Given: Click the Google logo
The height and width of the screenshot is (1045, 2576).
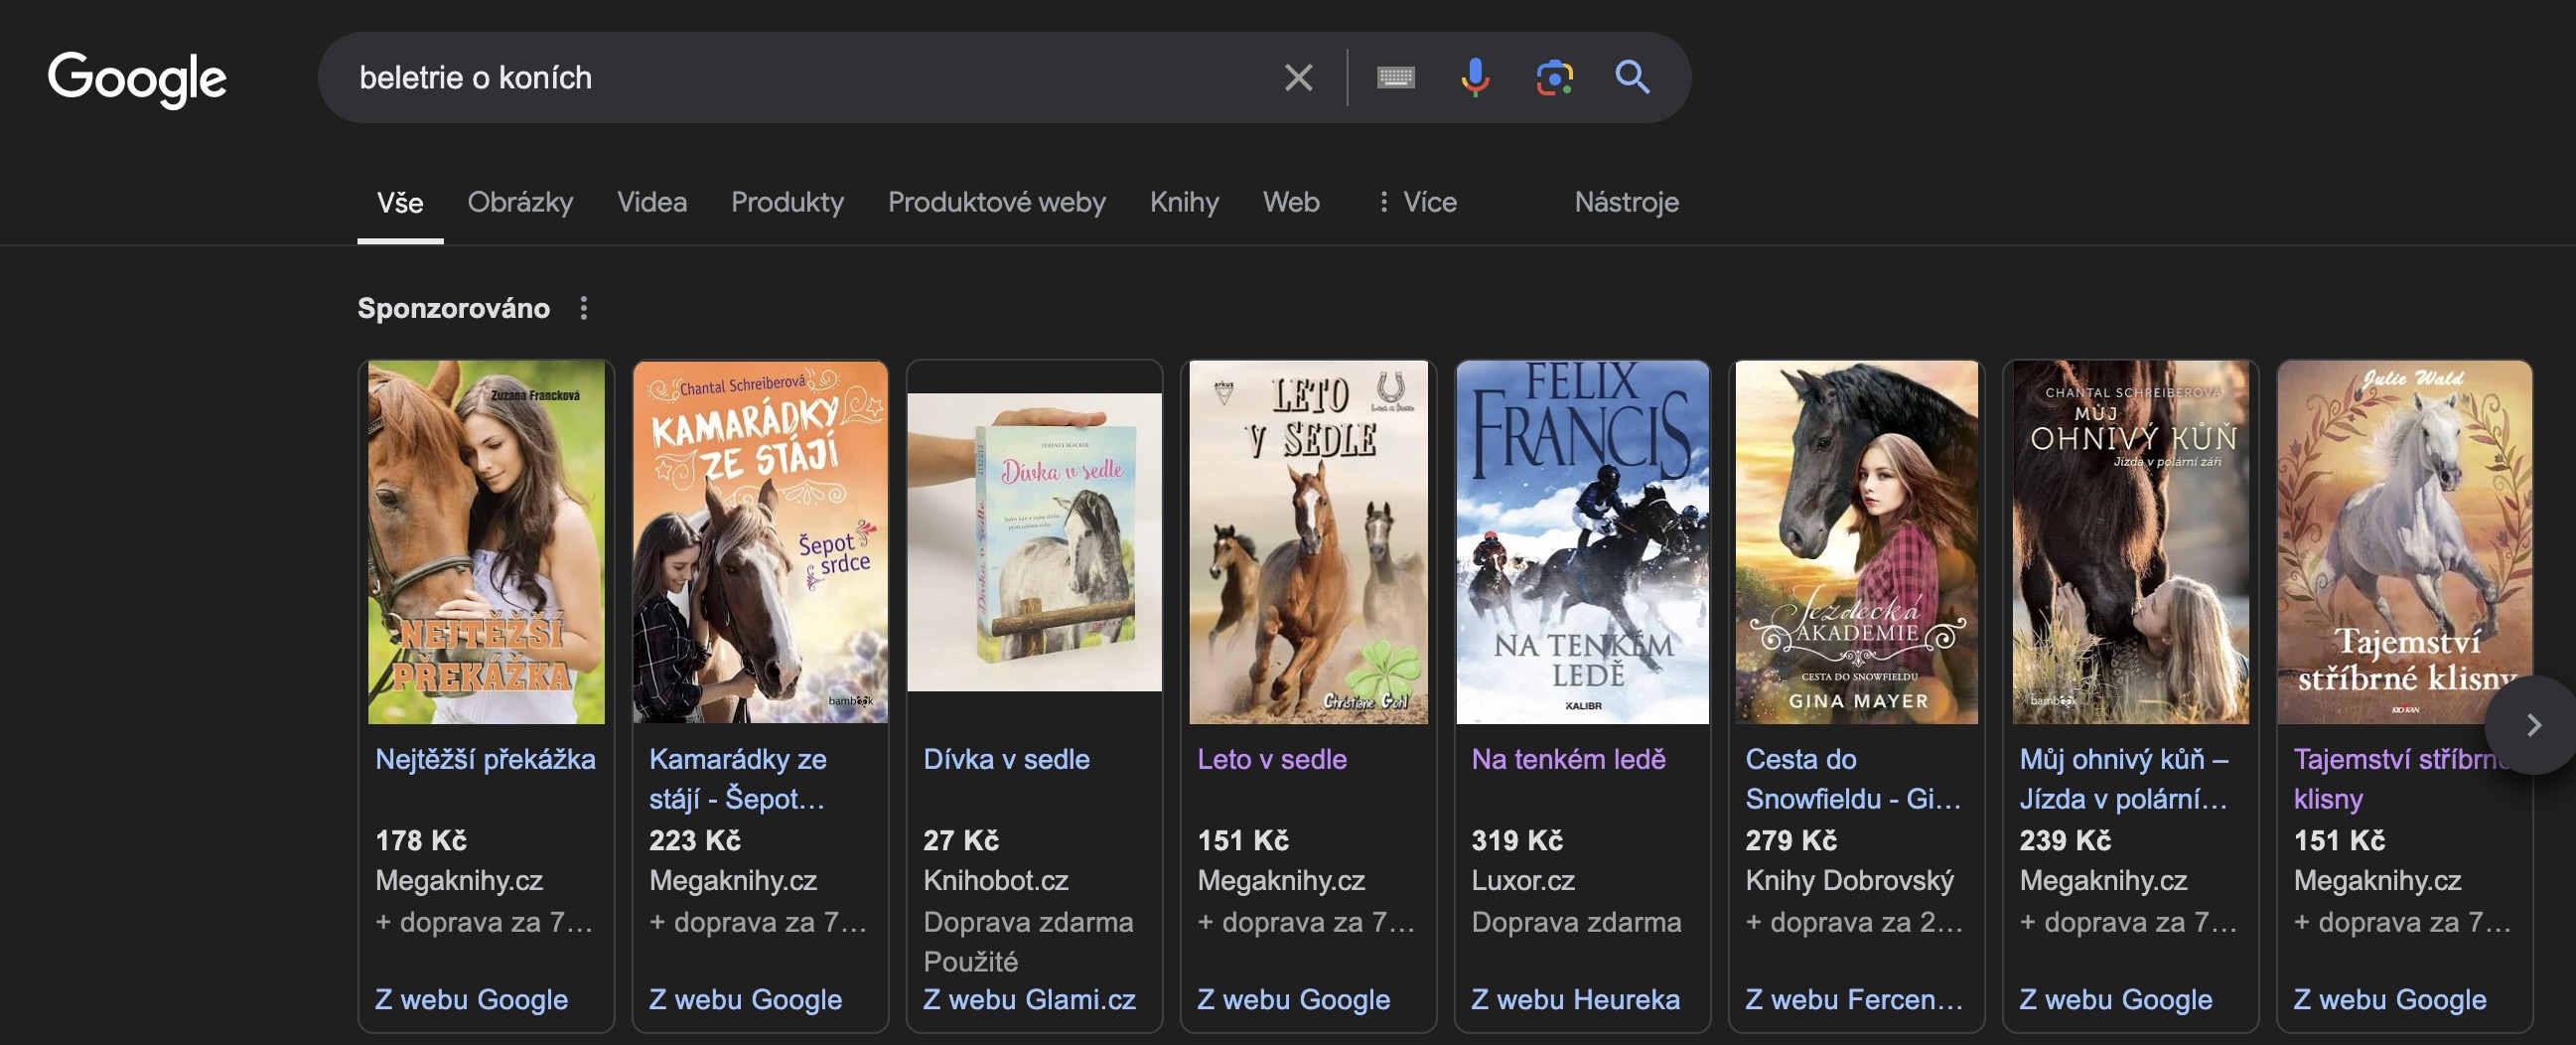Looking at the screenshot, I should [137, 78].
